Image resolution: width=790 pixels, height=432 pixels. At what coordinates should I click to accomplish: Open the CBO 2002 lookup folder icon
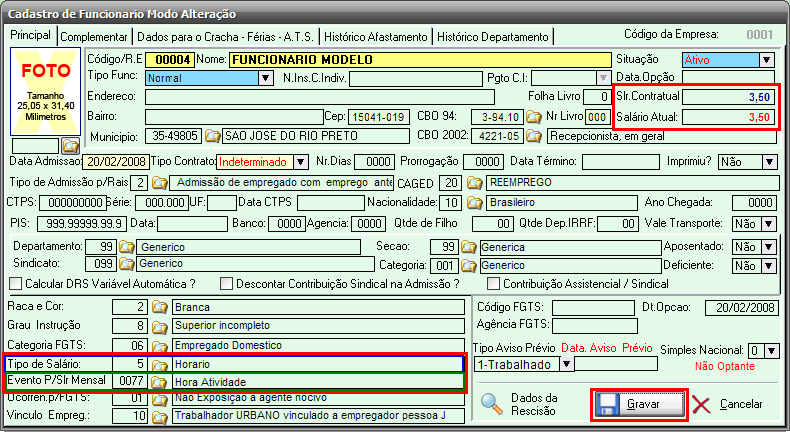pos(534,136)
